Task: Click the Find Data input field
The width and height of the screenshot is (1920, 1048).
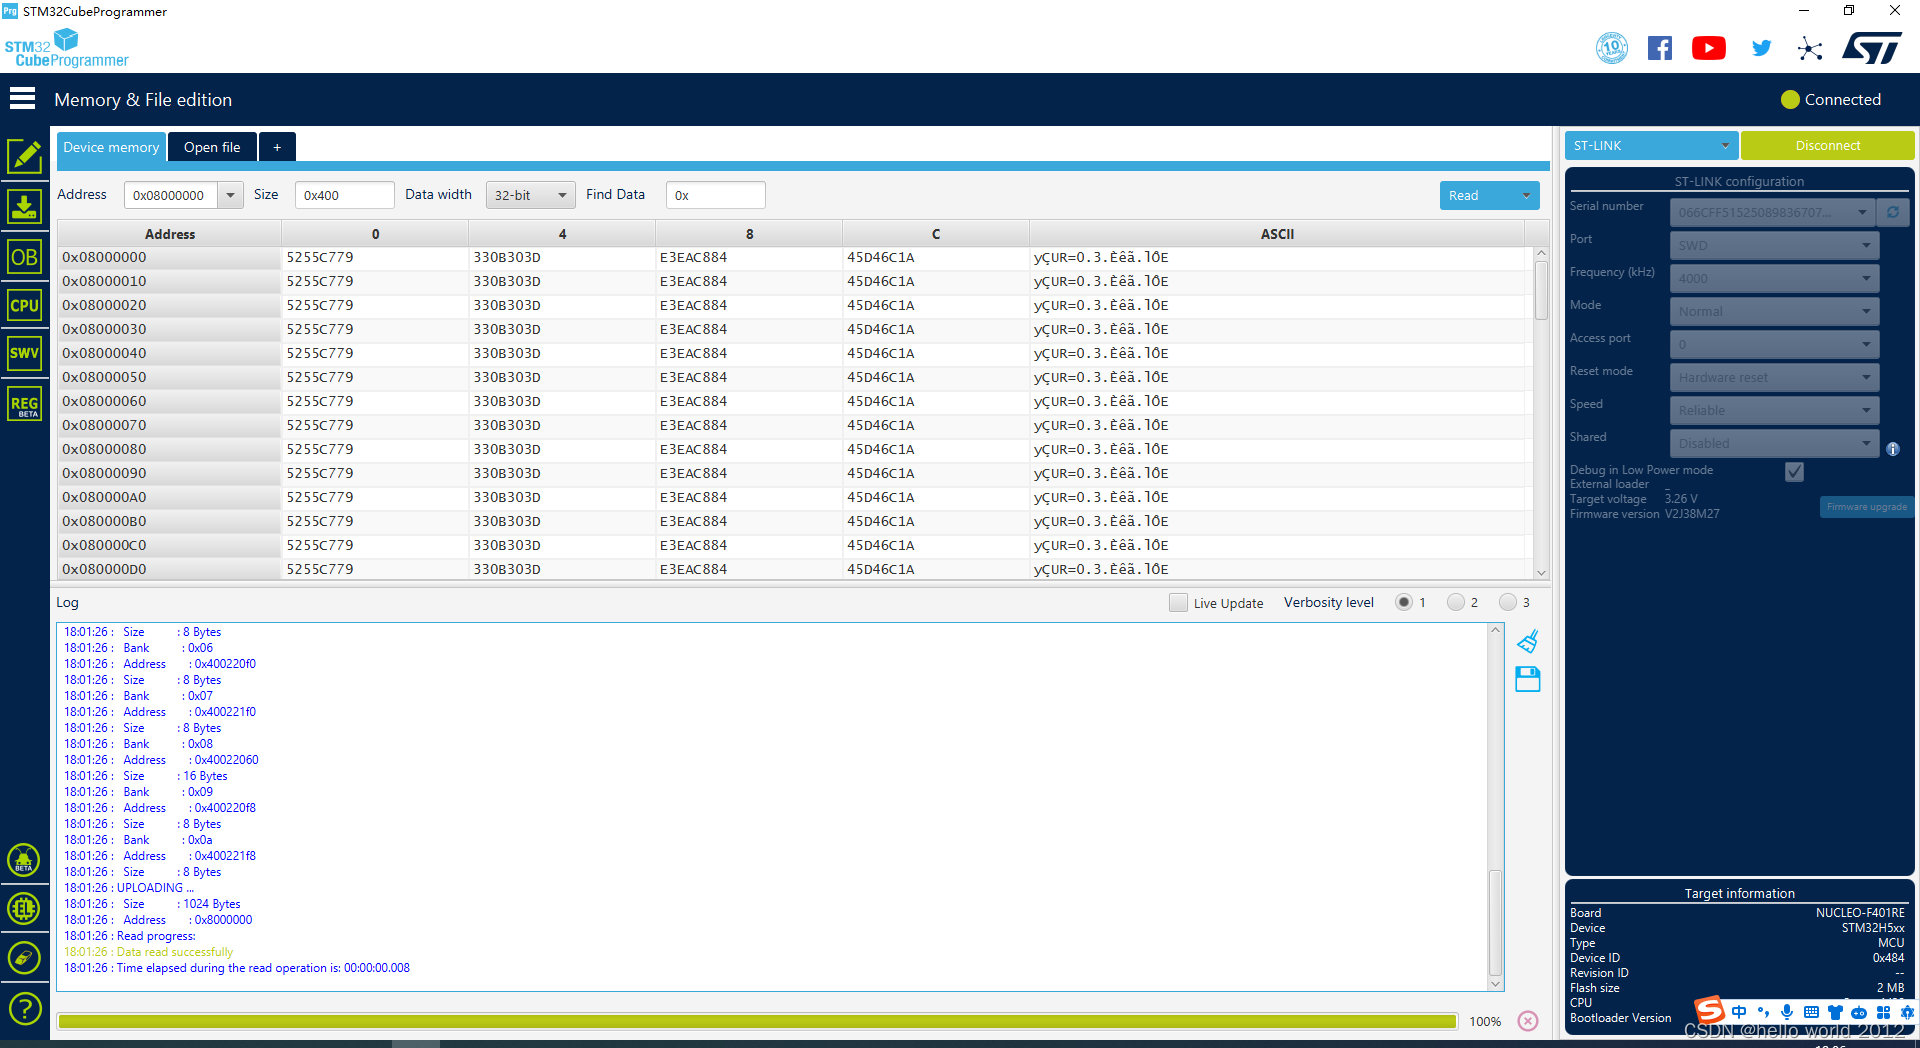Action: 715,195
